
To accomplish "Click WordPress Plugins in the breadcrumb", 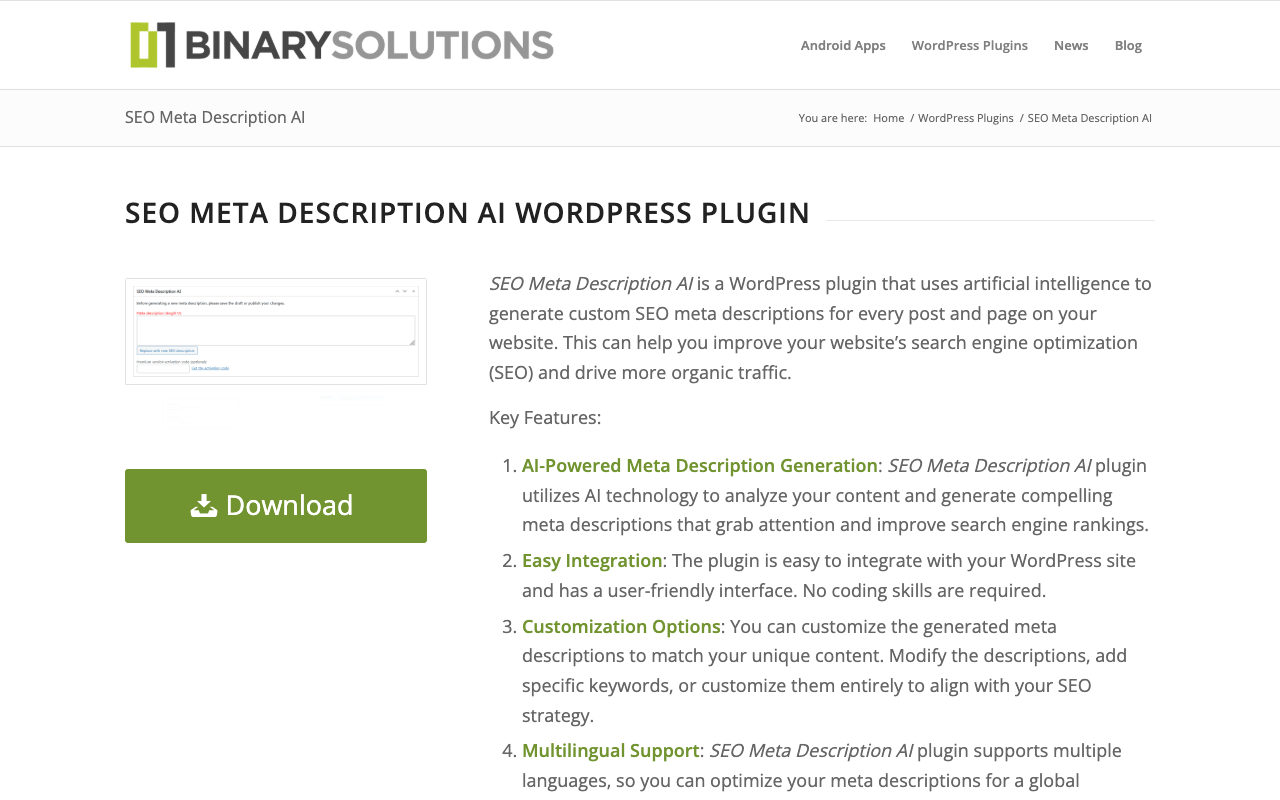I will pyautogui.click(x=965, y=118).
